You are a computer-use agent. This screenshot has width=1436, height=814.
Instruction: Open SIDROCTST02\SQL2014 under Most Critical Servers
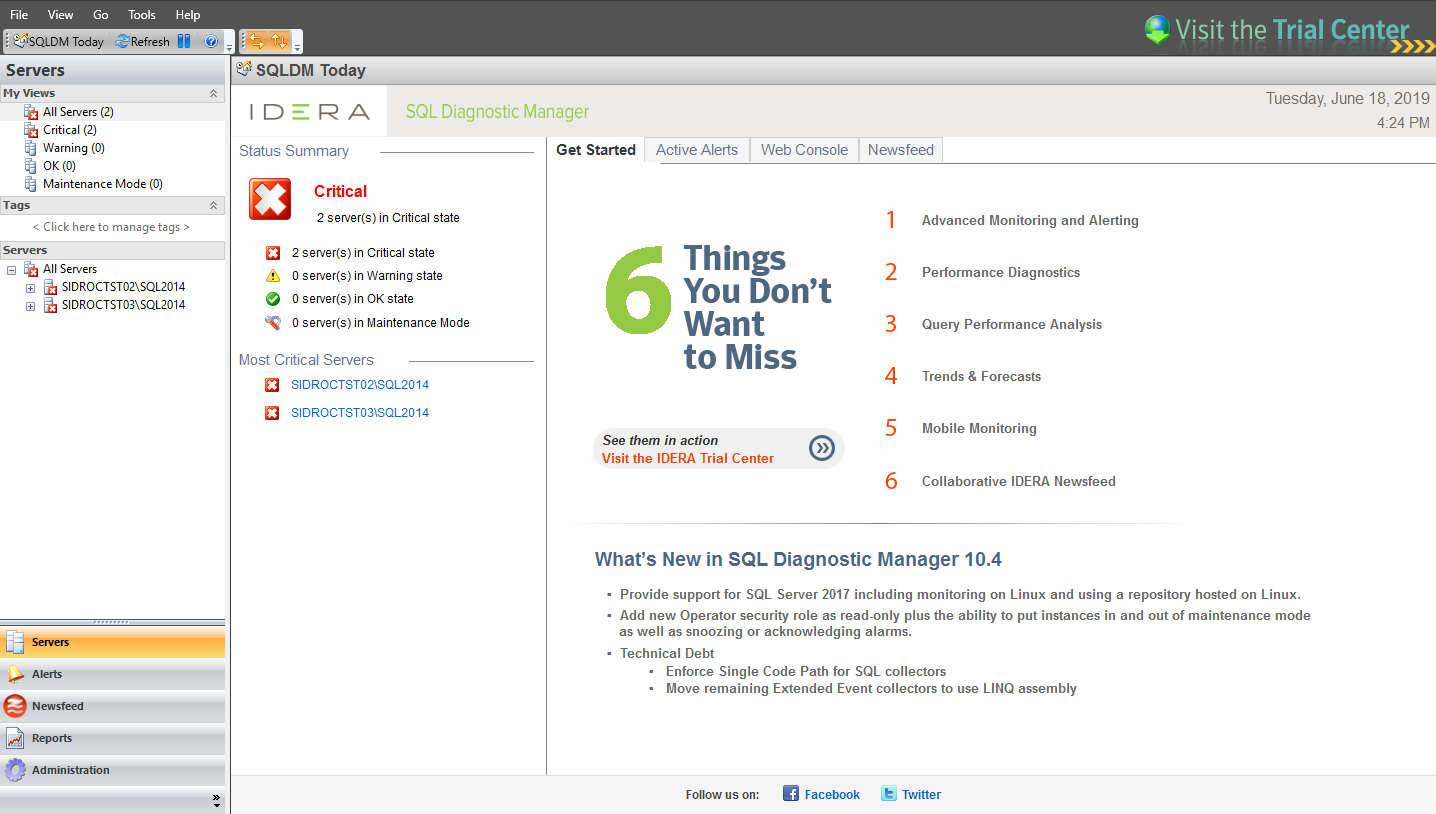(360, 385)
